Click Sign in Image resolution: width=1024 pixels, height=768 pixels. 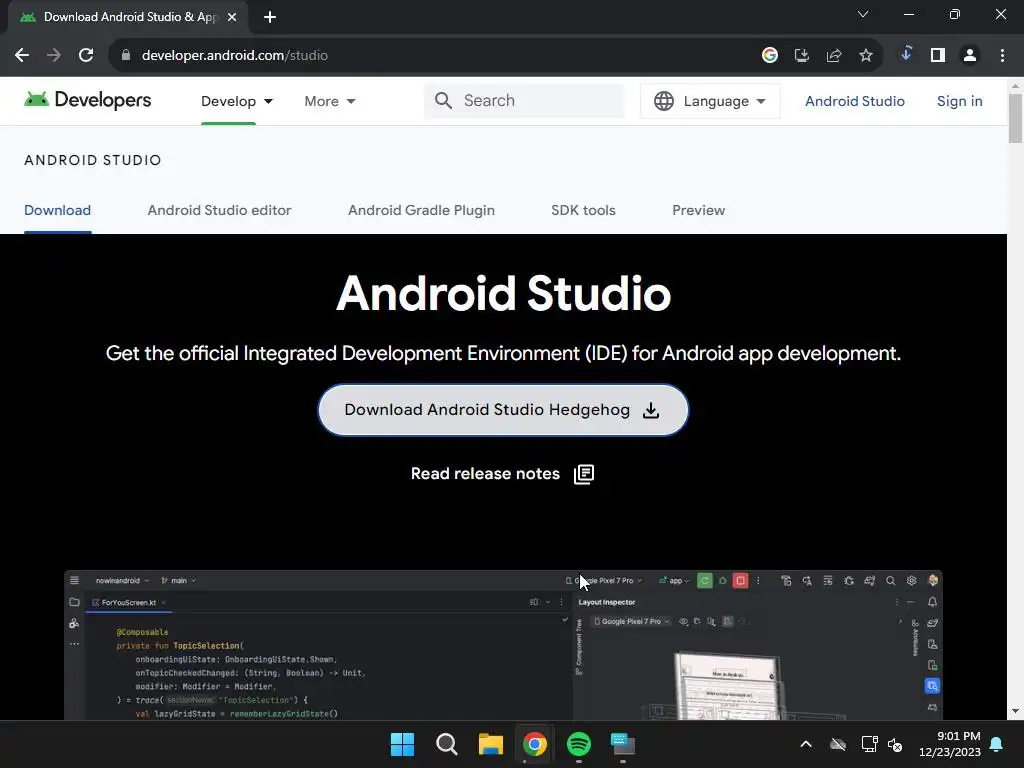coord(959,101)
